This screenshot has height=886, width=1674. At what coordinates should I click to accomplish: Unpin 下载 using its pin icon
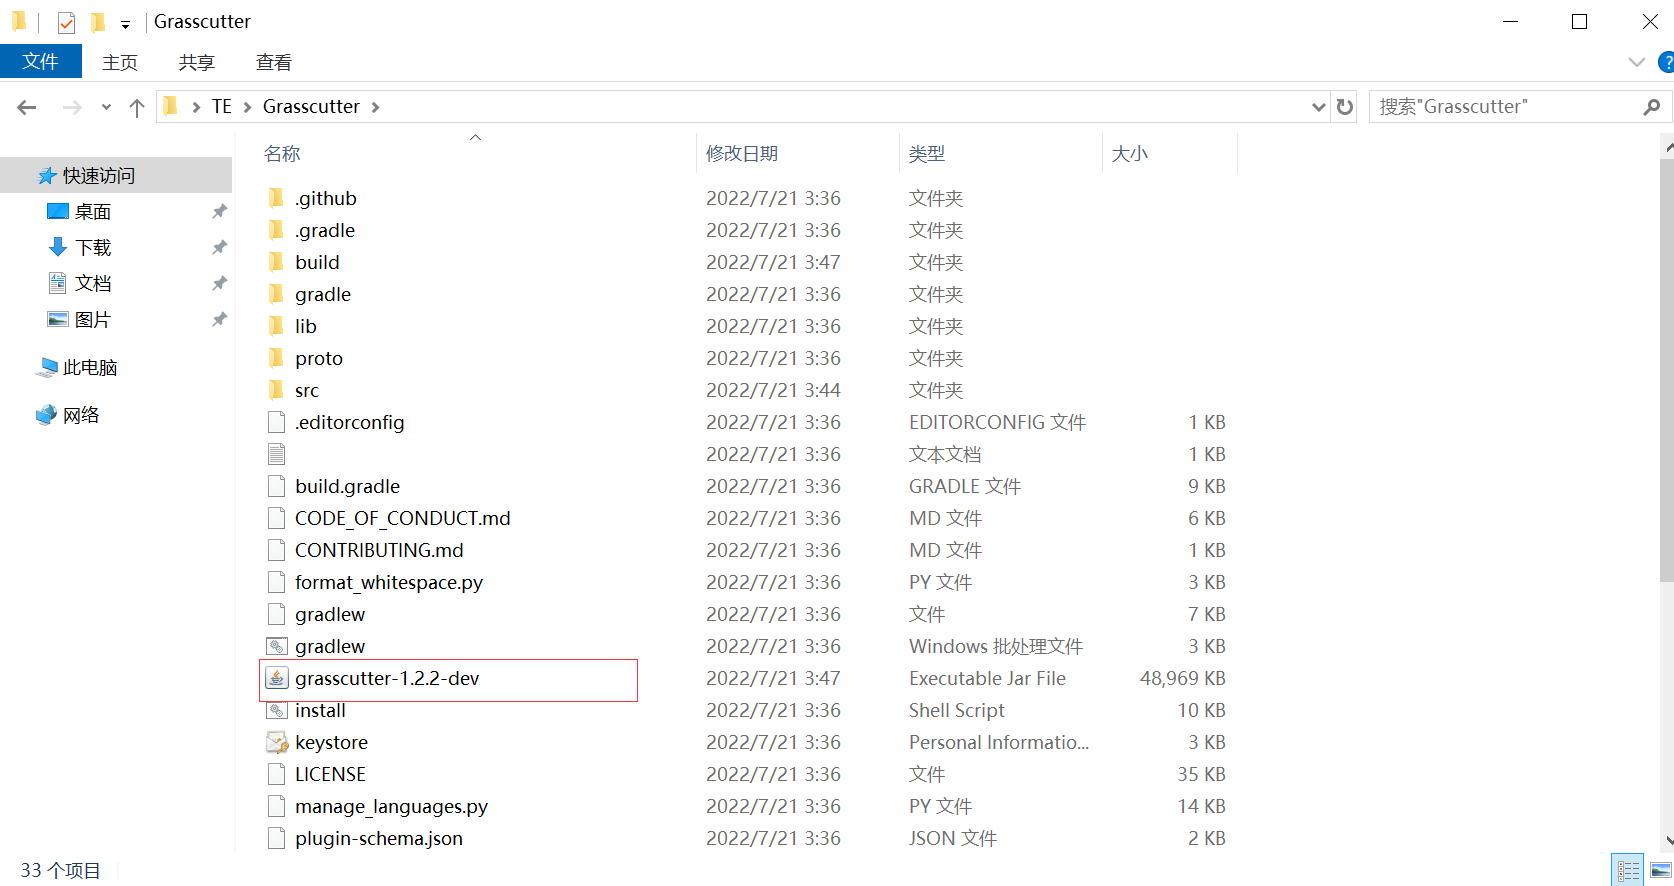click(219, 247)
